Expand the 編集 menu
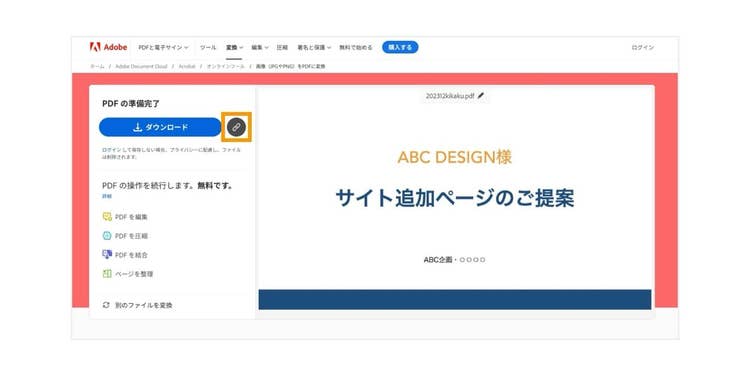The image size is (750, 375). (260, 47)
